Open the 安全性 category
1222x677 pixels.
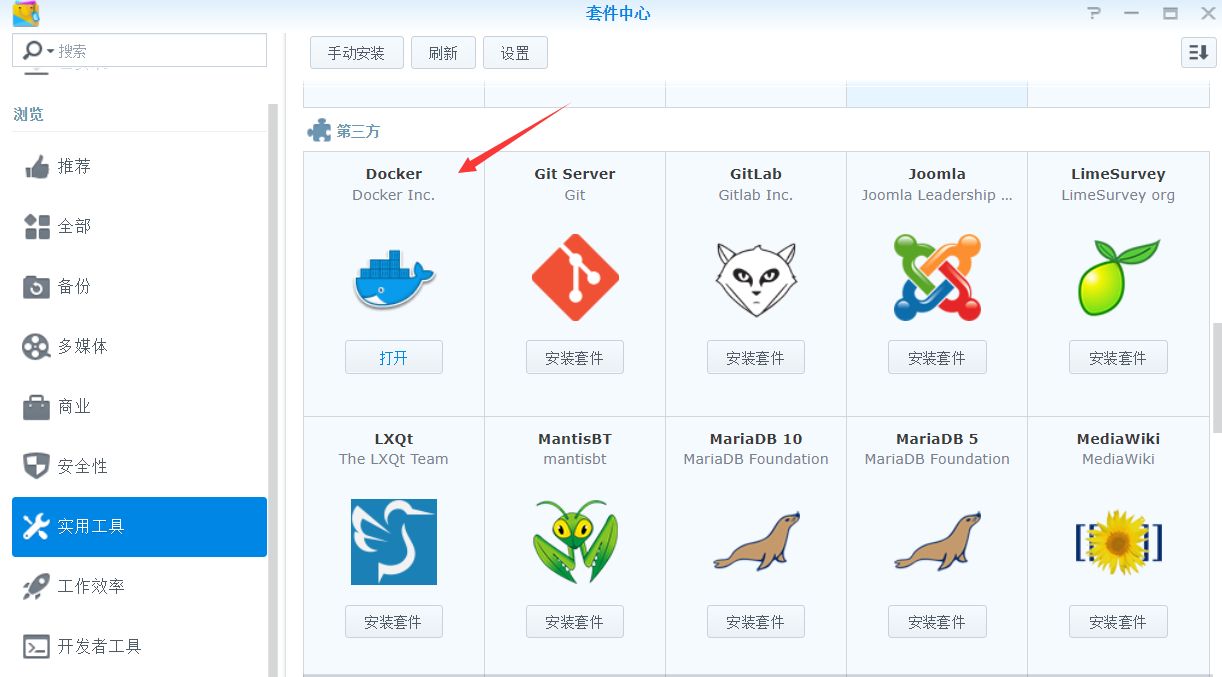tap(140, 466)
